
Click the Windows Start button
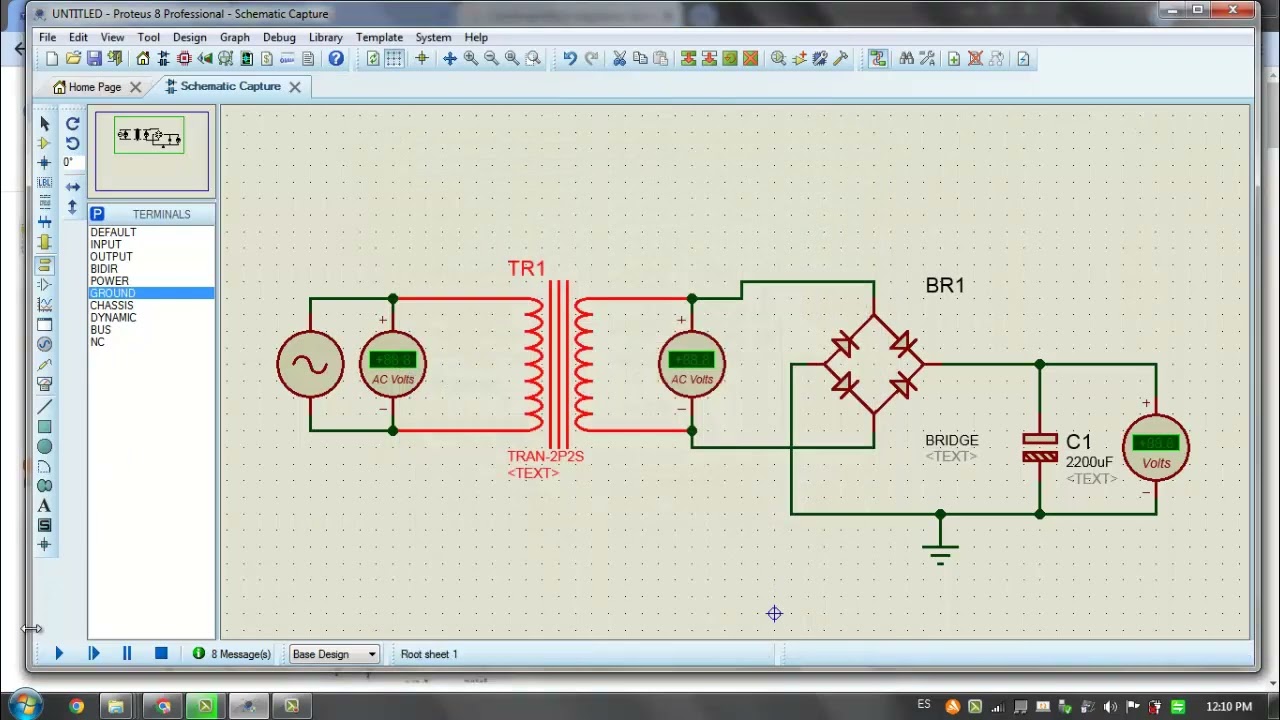point(24,706)
